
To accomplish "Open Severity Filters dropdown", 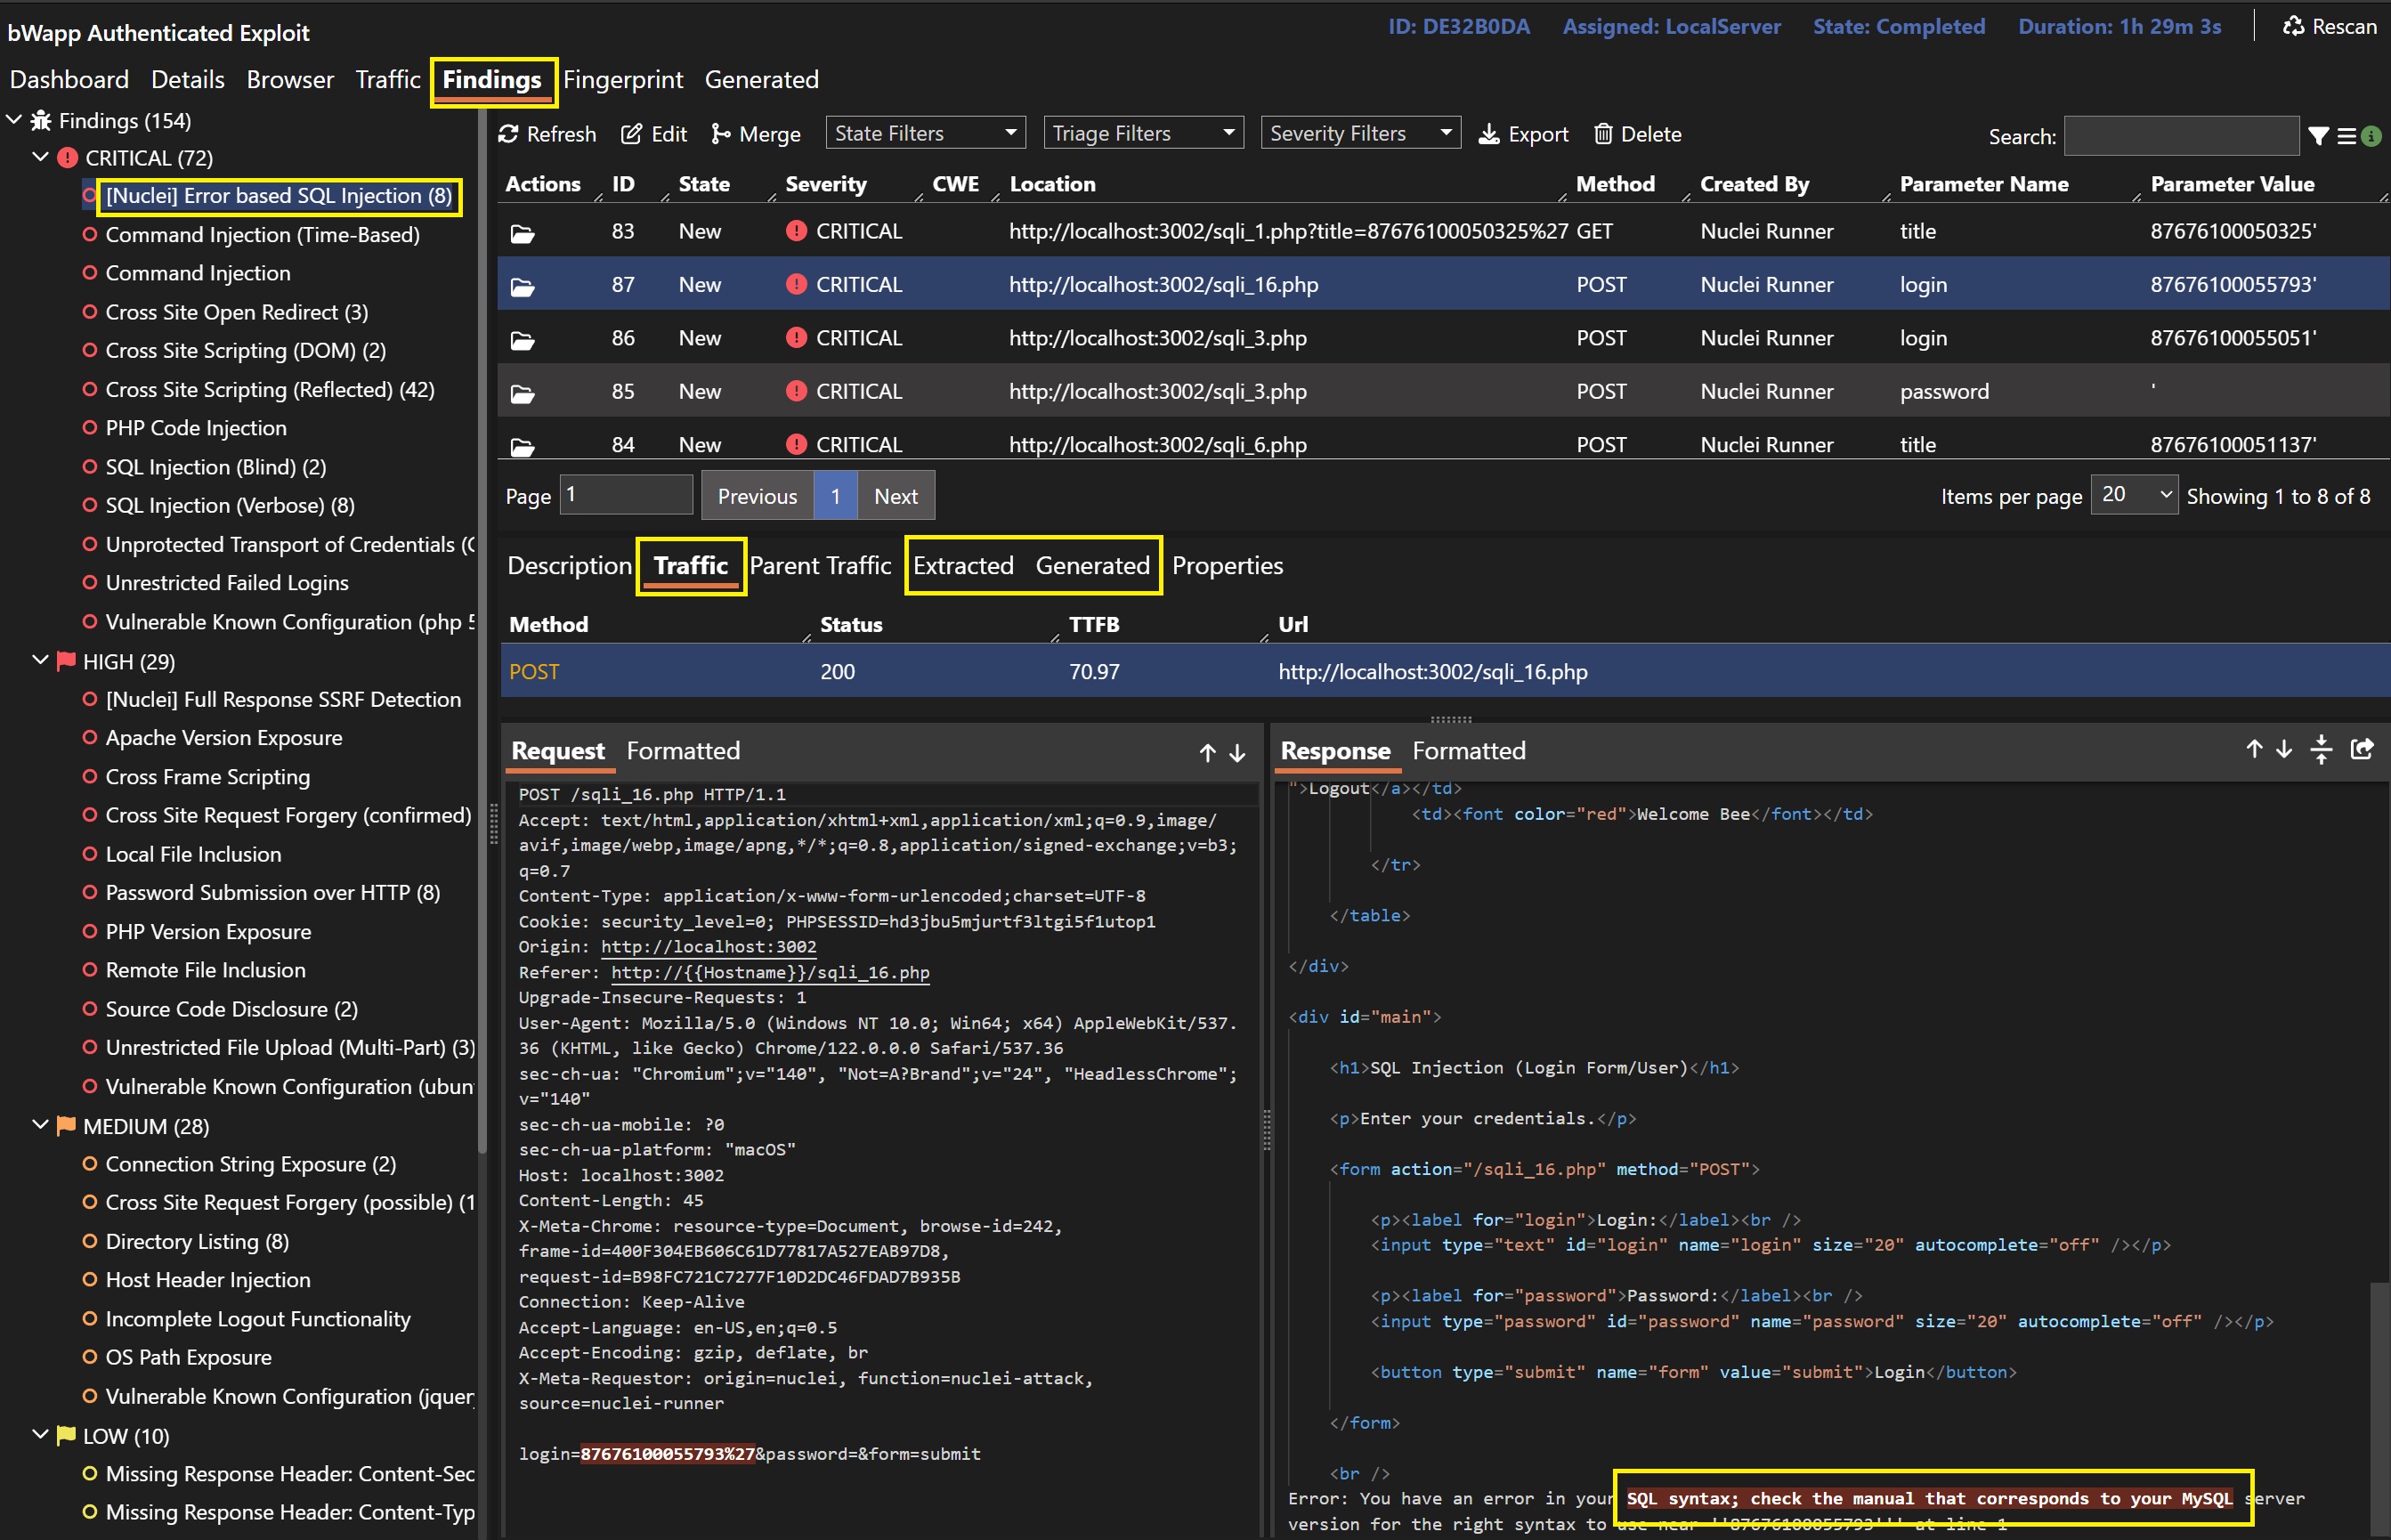I will point(1359,133).
